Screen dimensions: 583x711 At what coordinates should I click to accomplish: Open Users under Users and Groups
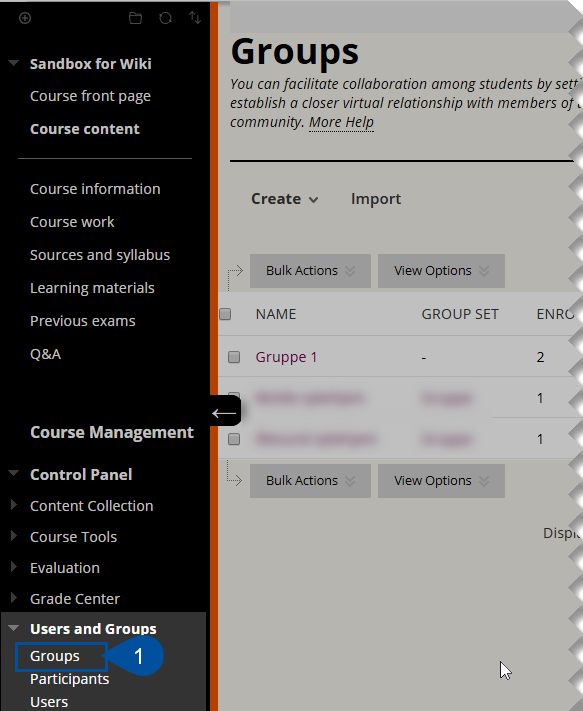[x=49, y=702]
